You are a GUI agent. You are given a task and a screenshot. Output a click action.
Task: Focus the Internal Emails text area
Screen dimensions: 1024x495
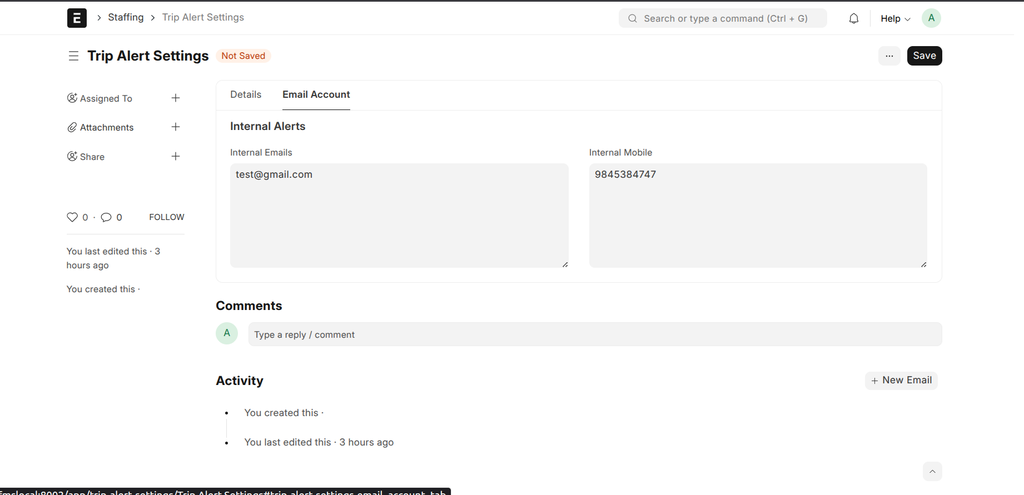[x=399, y=215]
